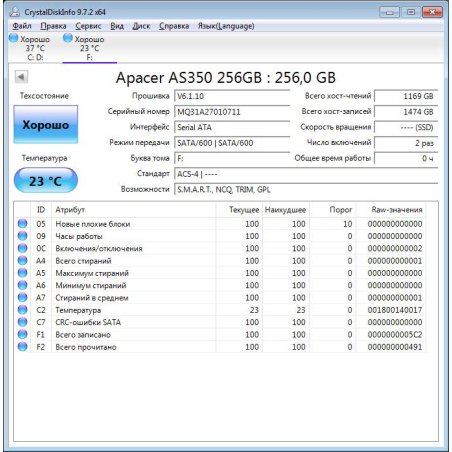Image resolution: width=452 pixels, height=452 pixels.
Task: Click the previous disk arrow button
Action: [x=21, y=77]
